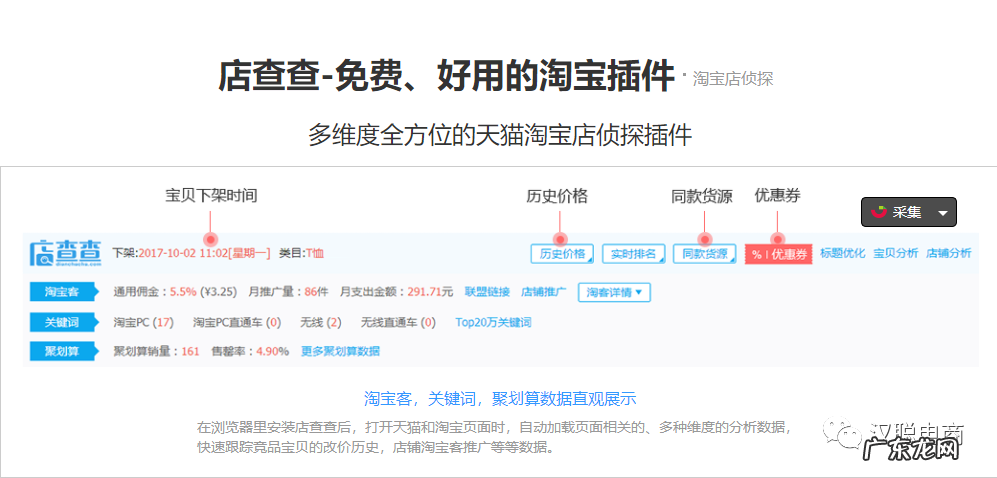Click the 淘宝店侦探 subtitle text

[732, 79]
